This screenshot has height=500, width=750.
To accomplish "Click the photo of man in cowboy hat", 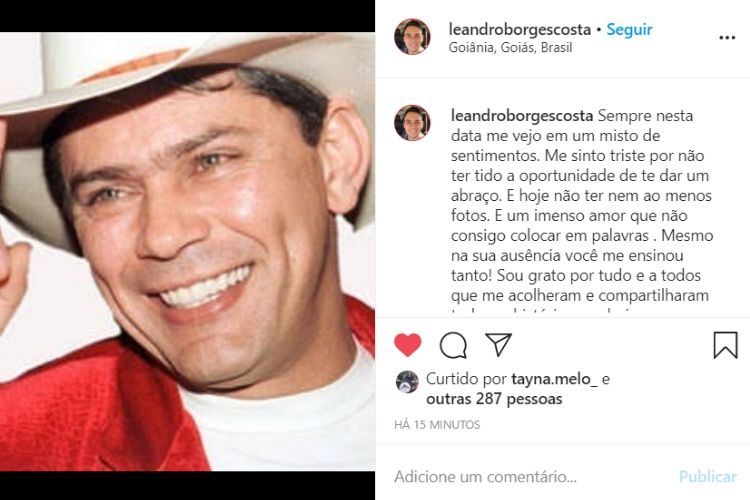I will [187, 251].
